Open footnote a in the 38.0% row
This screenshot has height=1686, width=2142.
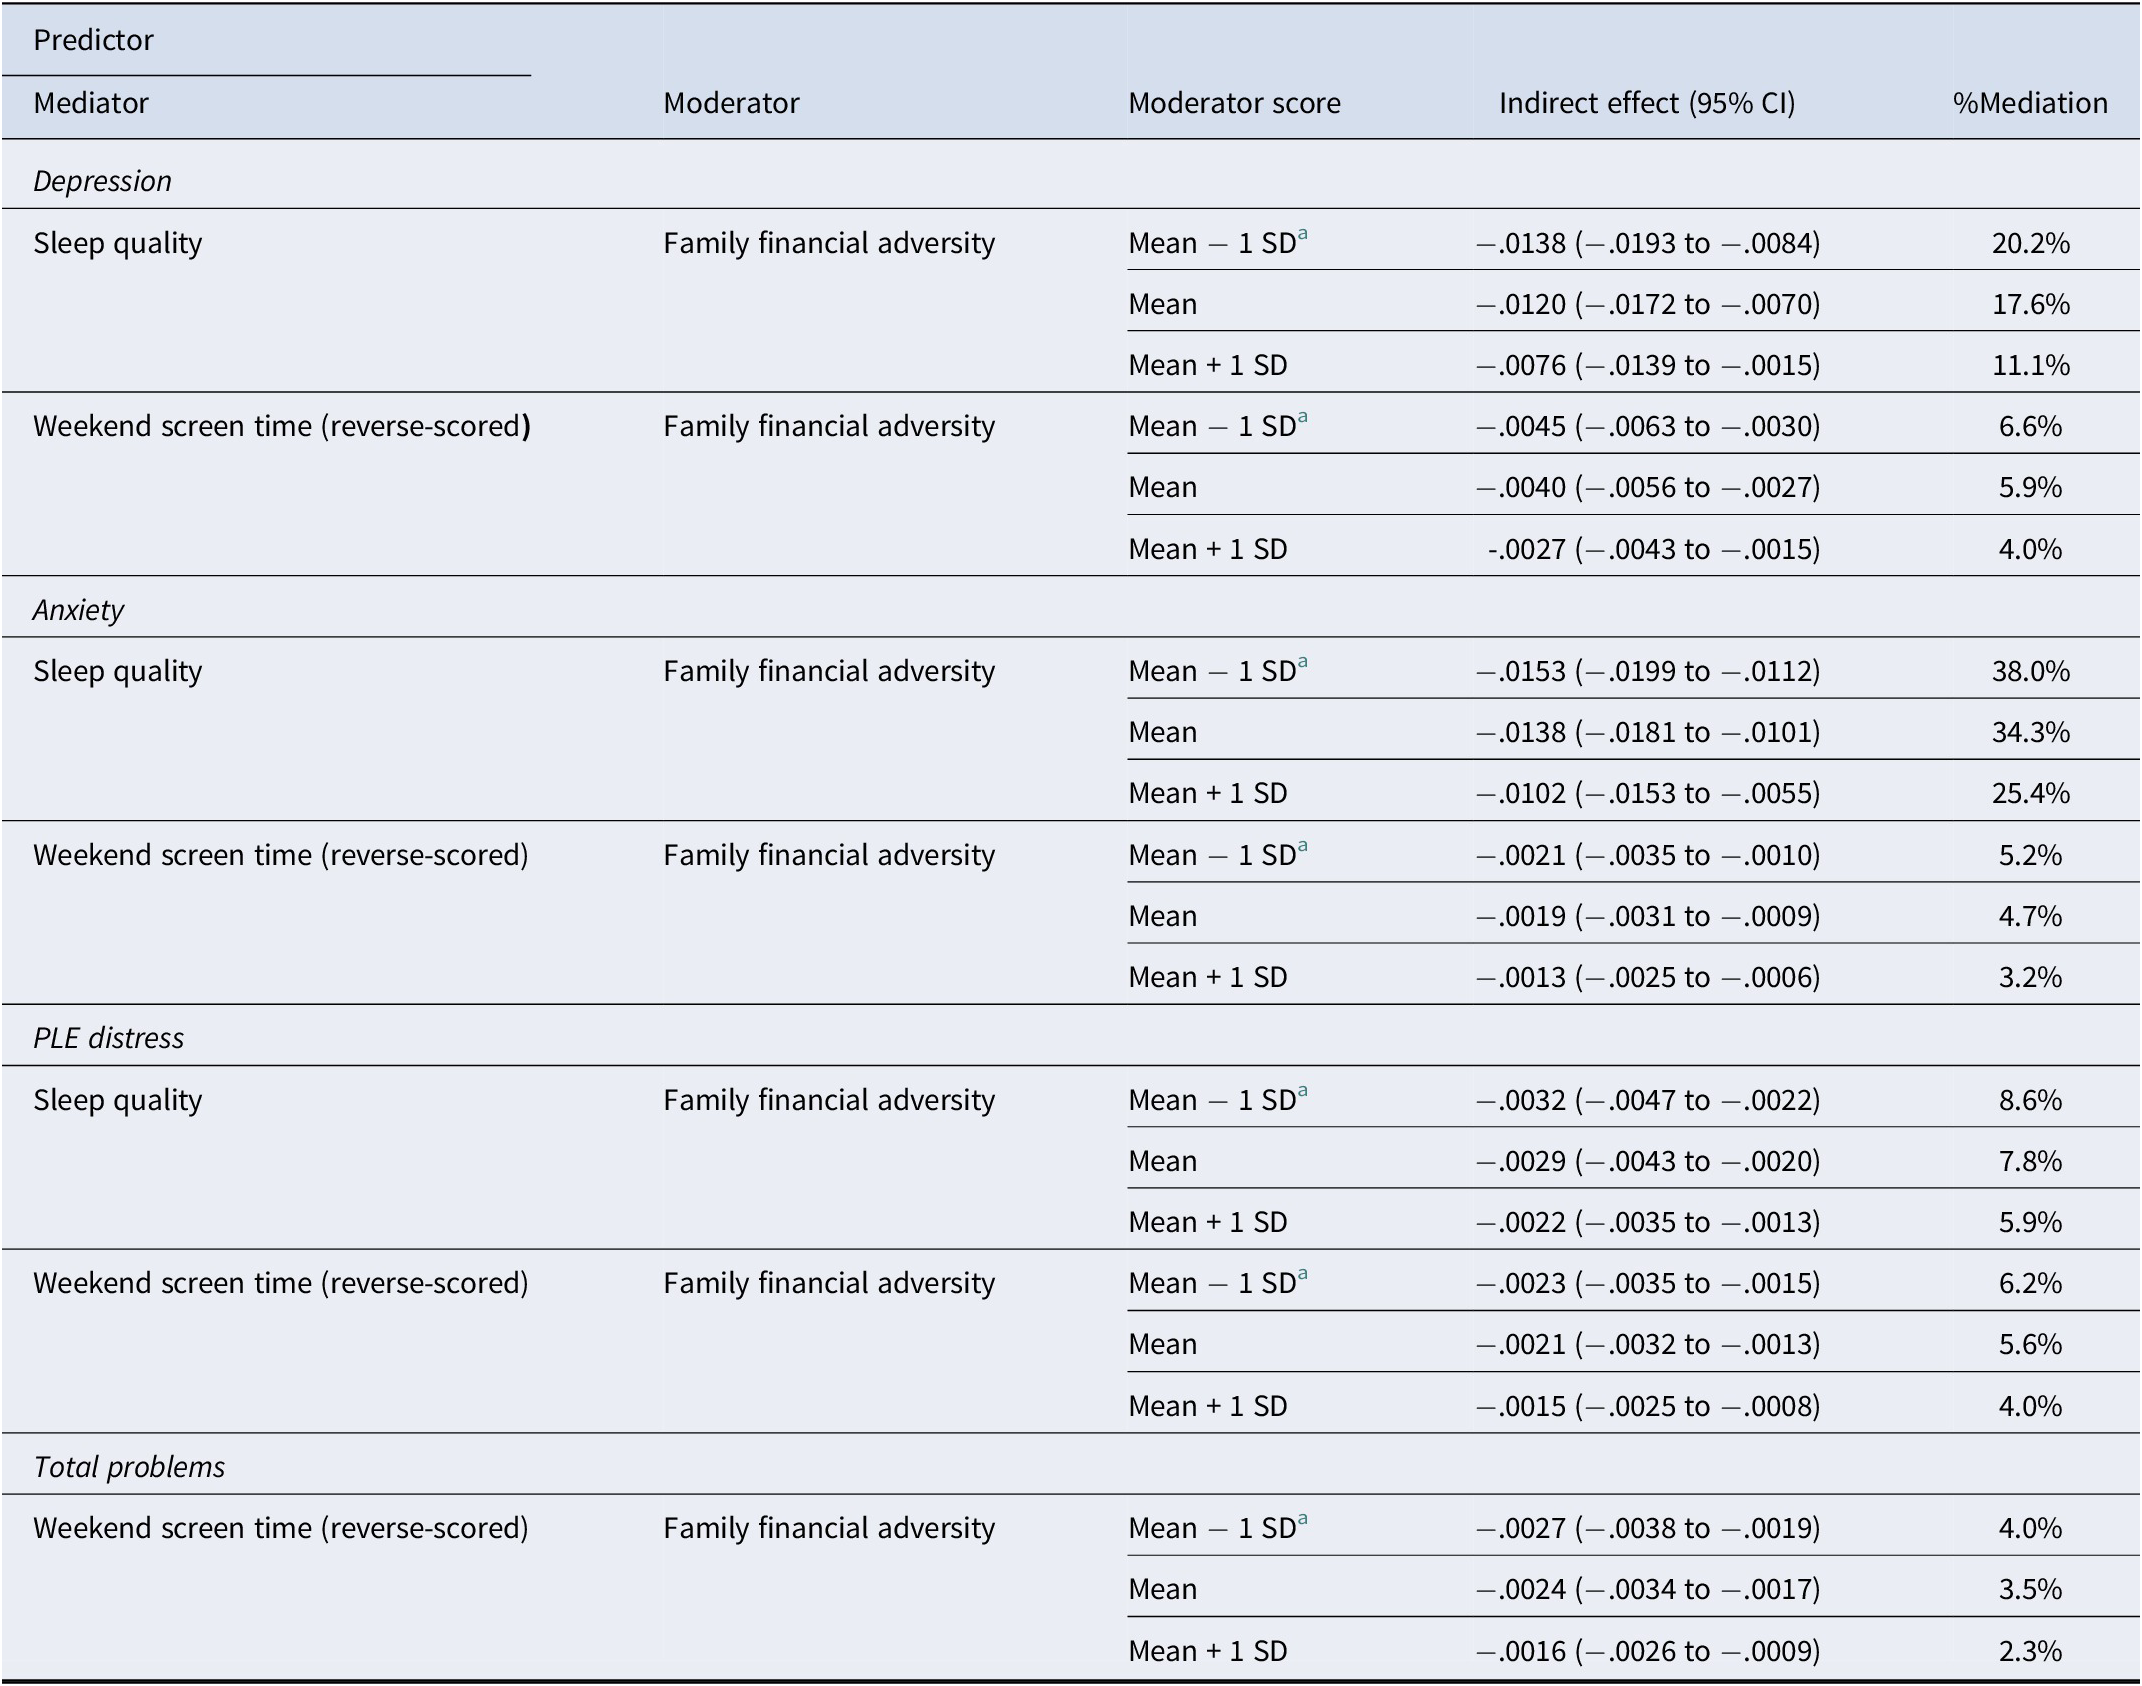coord(1302,663)
